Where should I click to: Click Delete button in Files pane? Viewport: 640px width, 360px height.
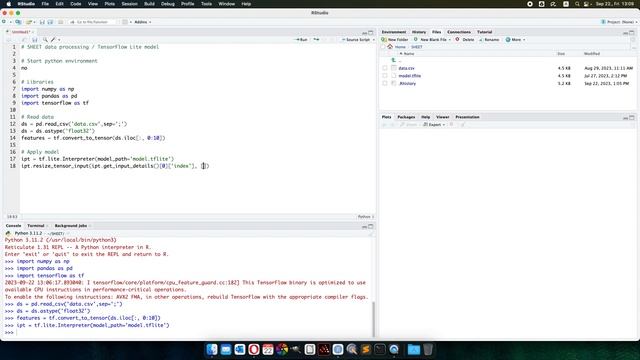click(464, 40)
